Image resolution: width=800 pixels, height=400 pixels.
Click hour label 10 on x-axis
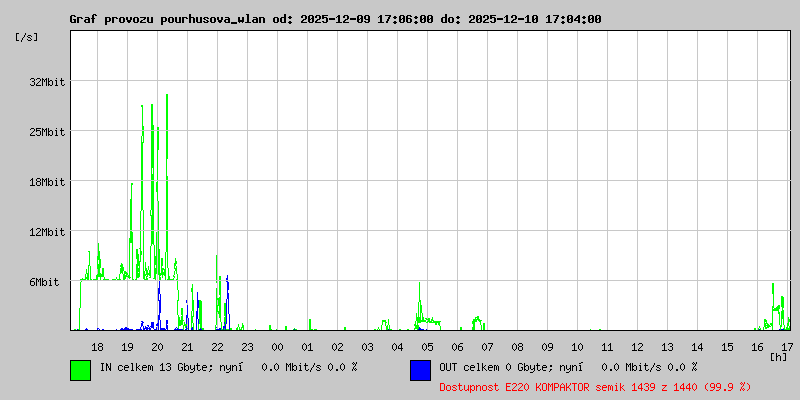point(578,347)
